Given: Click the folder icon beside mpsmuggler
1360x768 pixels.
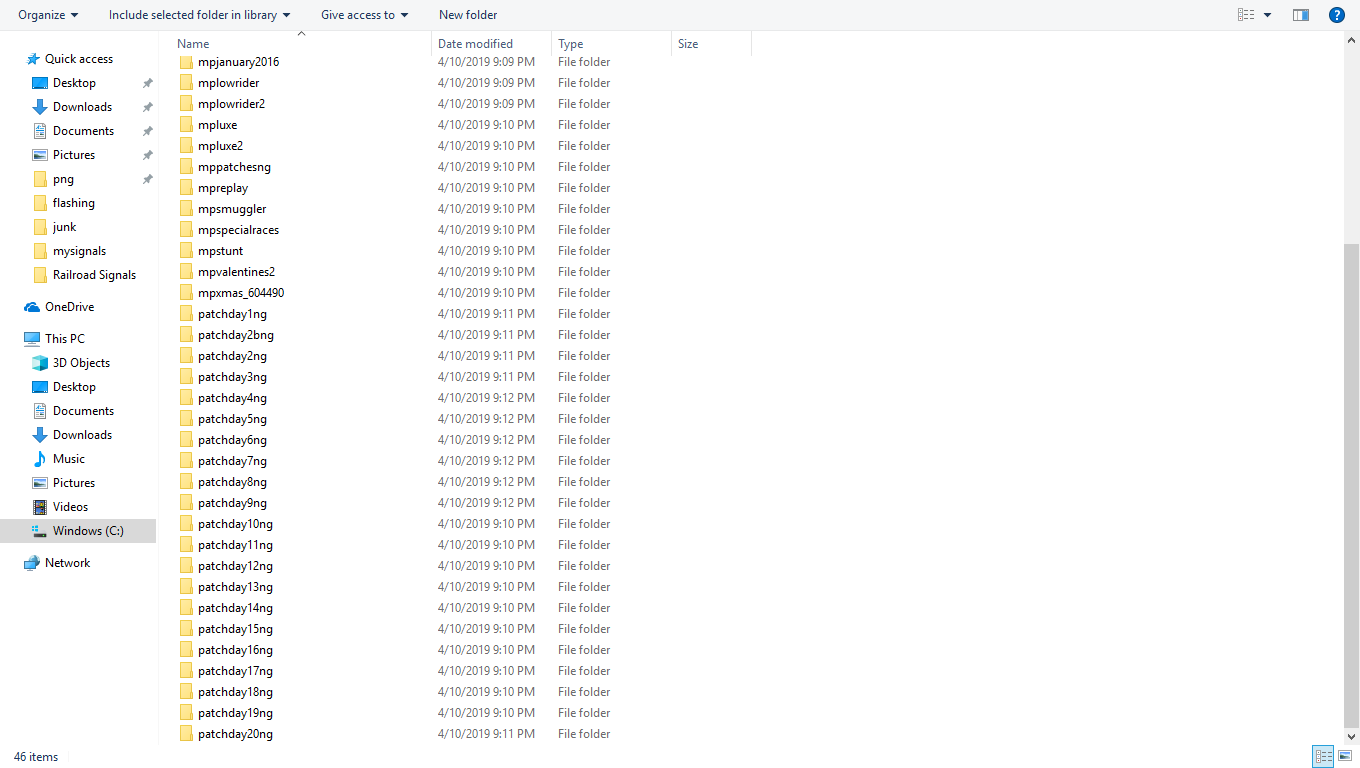Looking at the screenshot, I should tap(186, 209).
